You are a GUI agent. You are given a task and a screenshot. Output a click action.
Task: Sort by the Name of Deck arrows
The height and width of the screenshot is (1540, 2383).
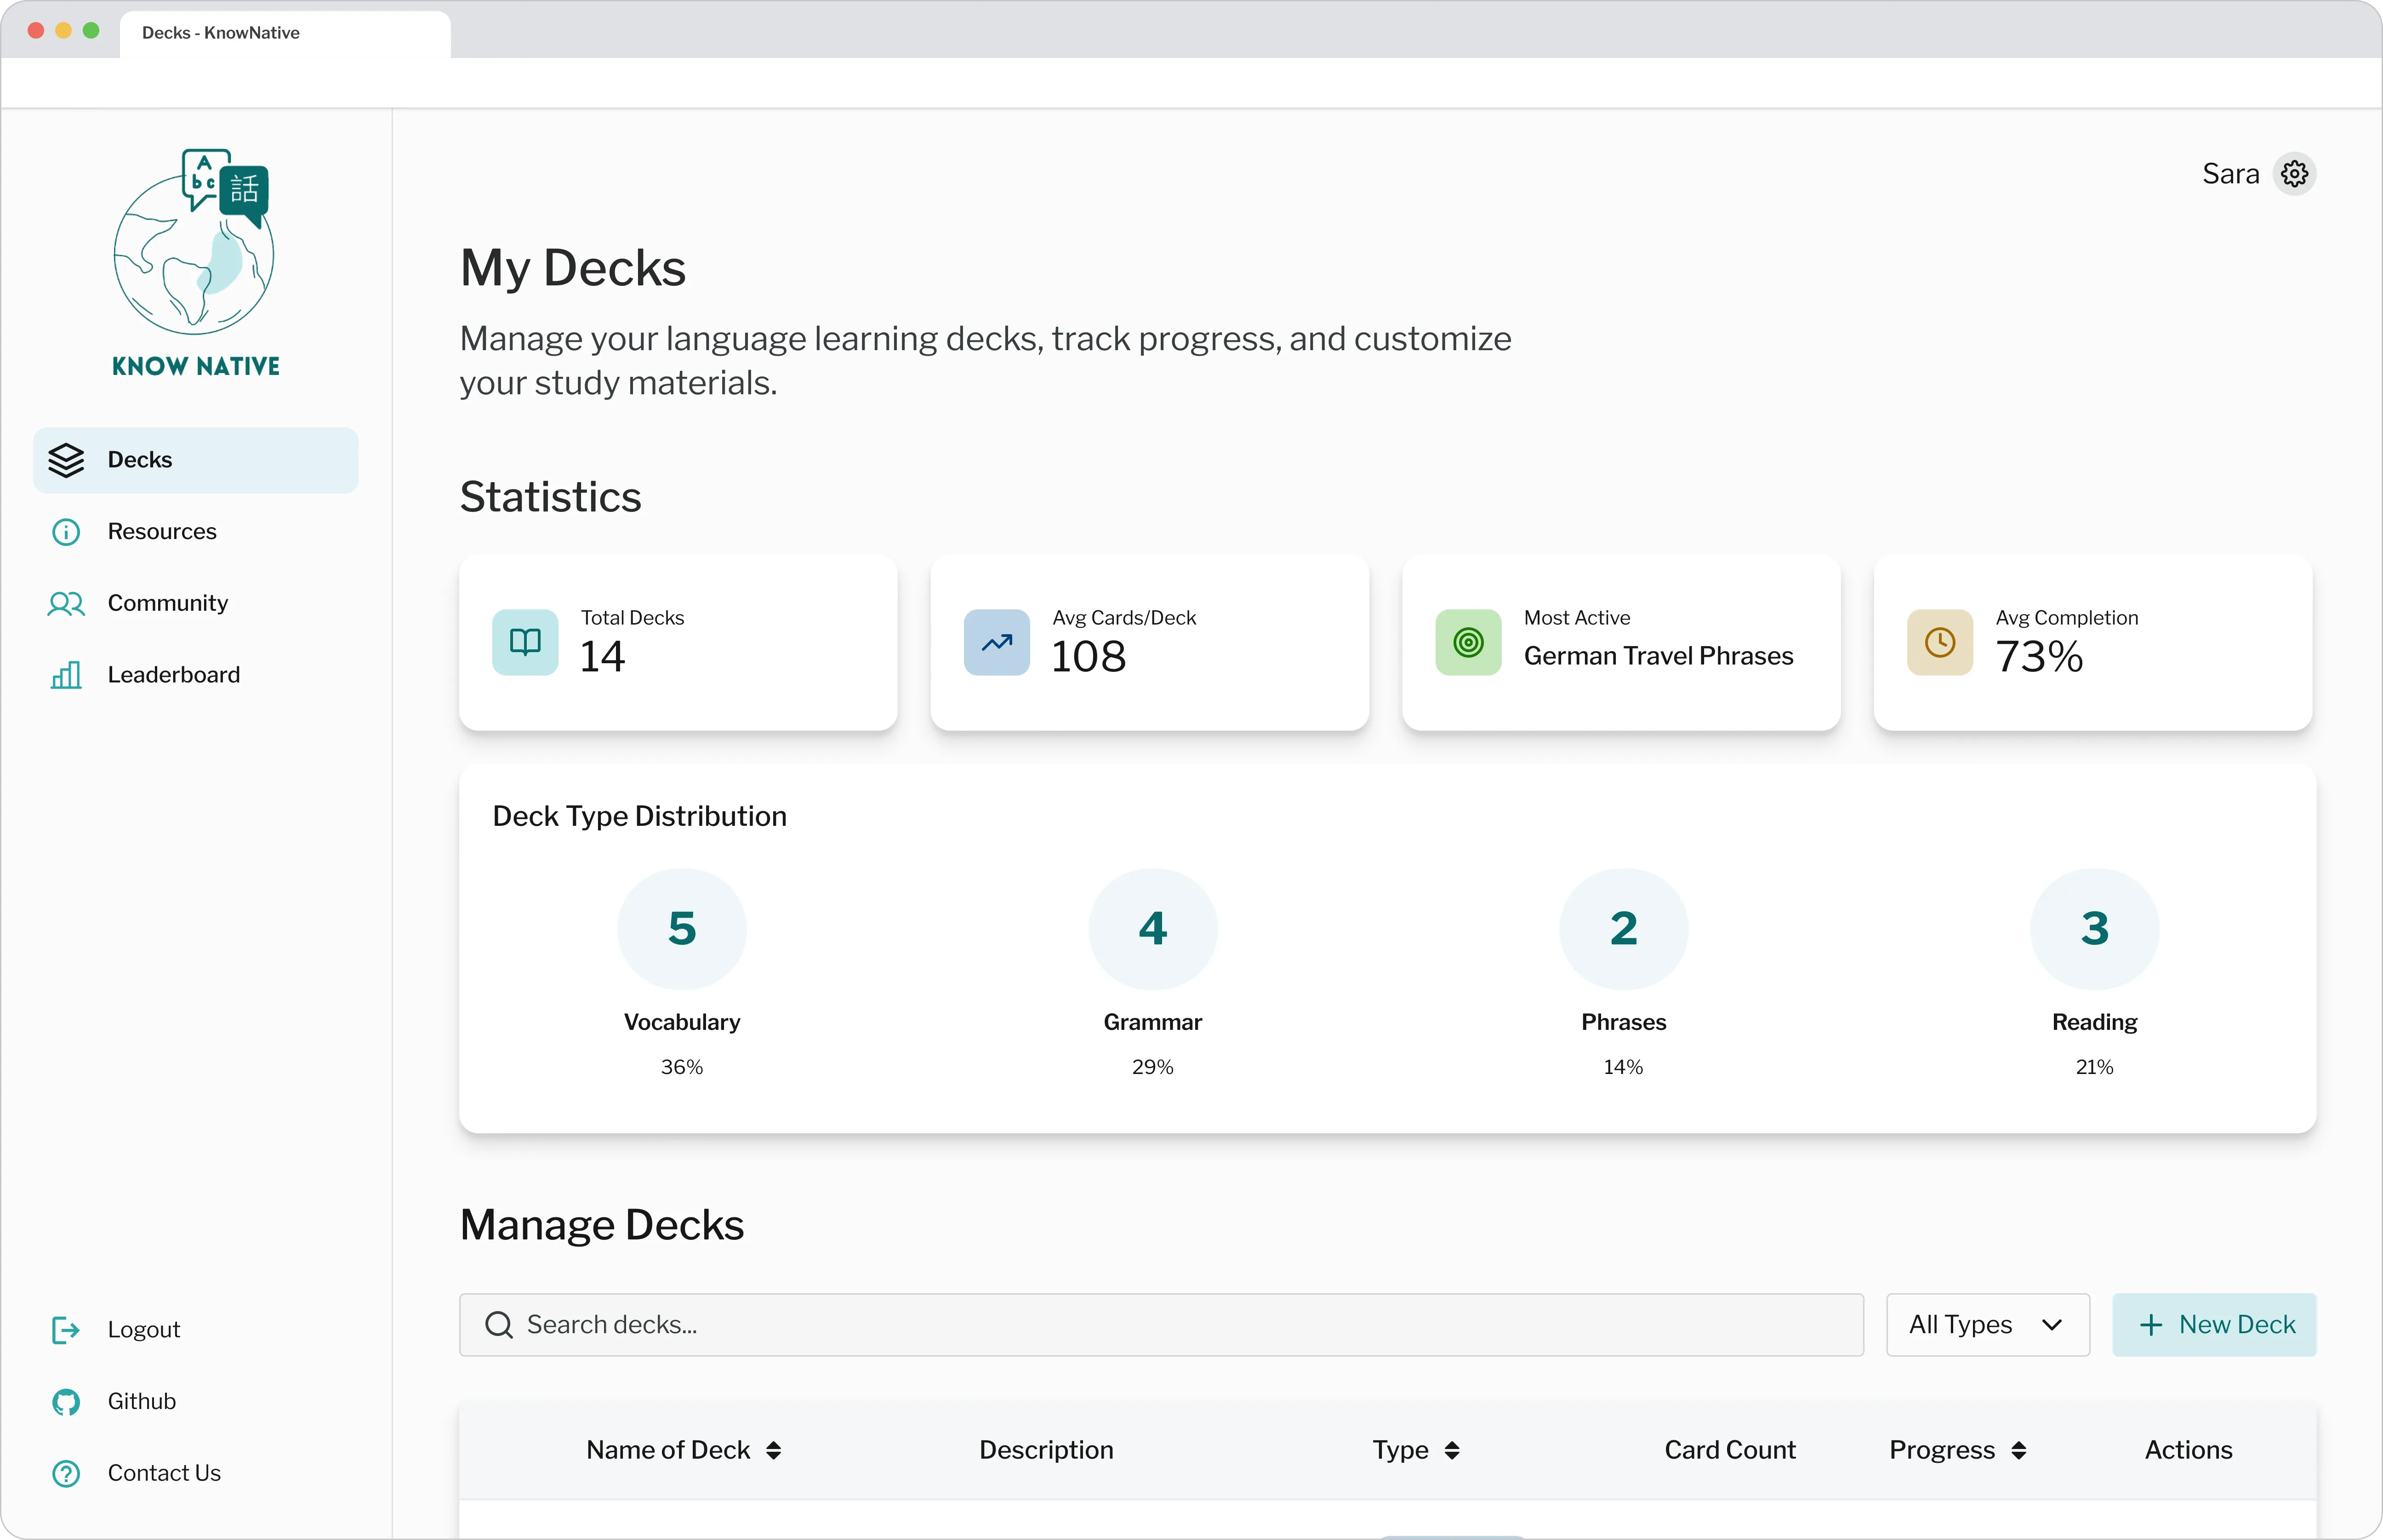pos(773,1450)
